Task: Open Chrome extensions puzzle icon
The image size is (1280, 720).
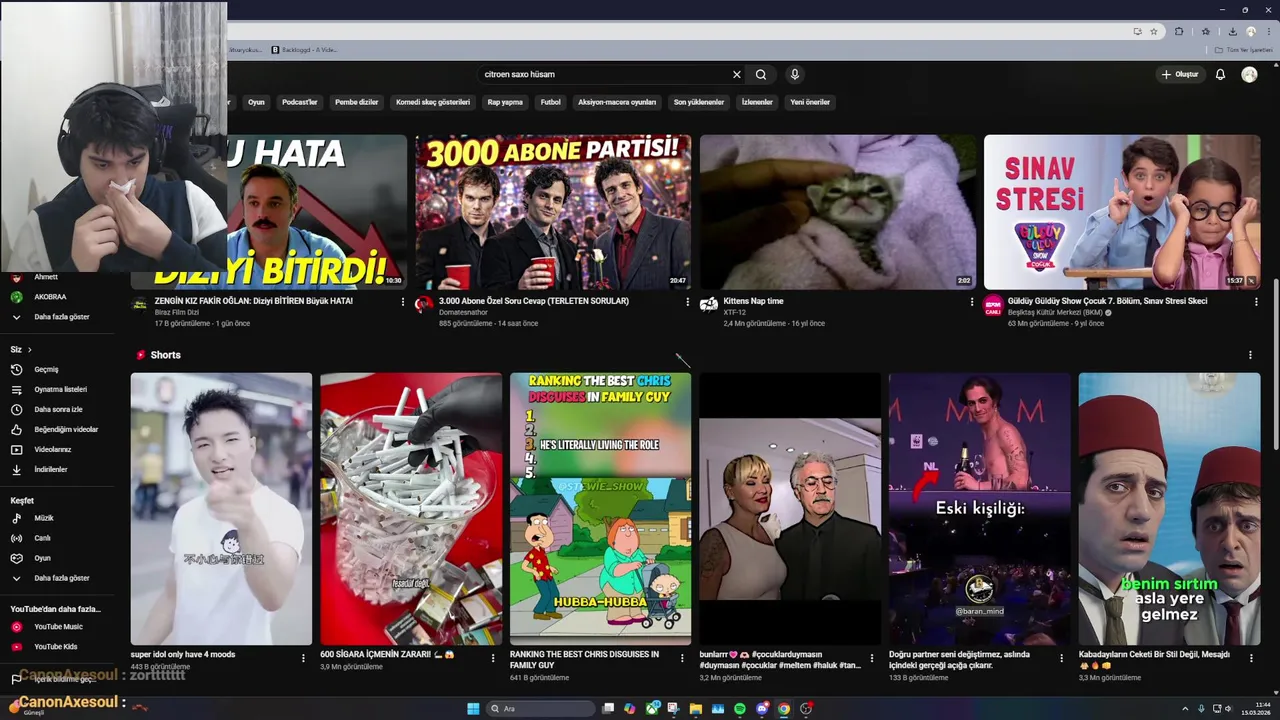Action: coord(1179,31)
